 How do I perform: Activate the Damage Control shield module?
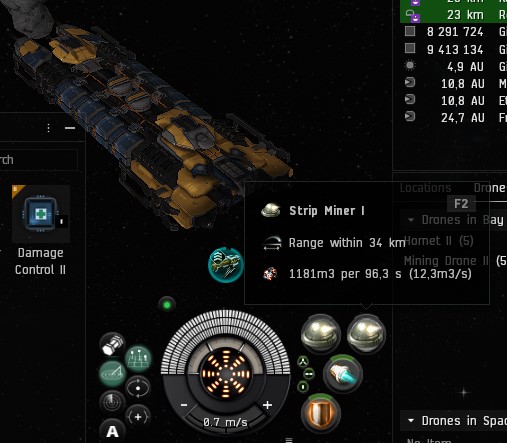pos(321,413)
